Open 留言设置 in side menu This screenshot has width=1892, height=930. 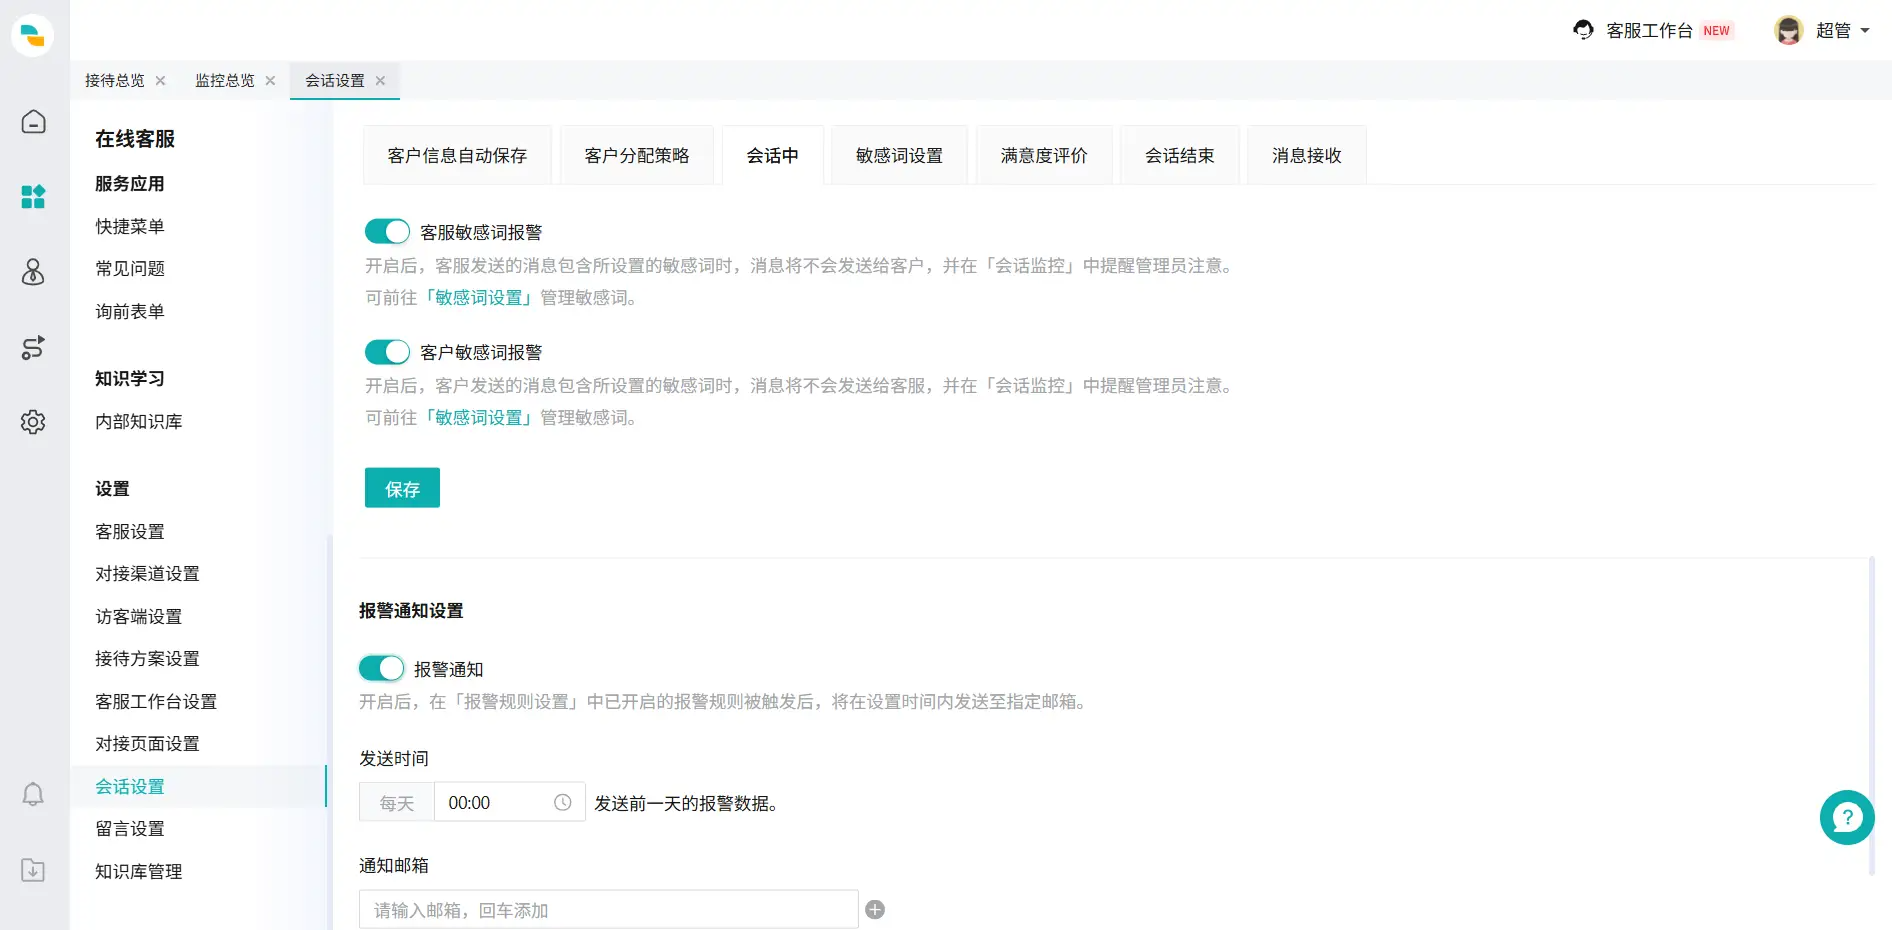(x=130, y=828)
